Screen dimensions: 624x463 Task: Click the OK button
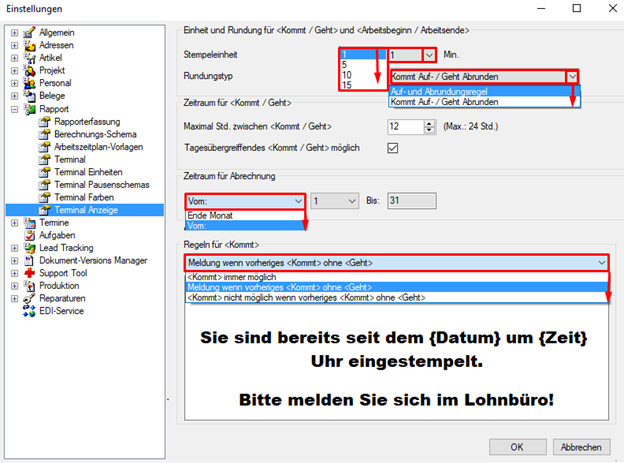tap(517, 447)
